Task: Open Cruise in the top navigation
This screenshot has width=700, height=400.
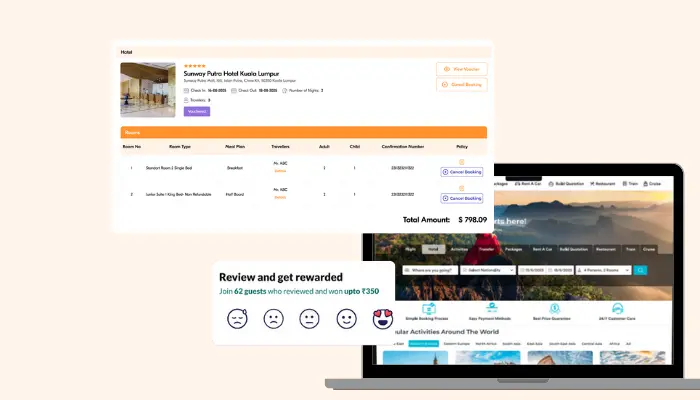Action: (653, 183)
